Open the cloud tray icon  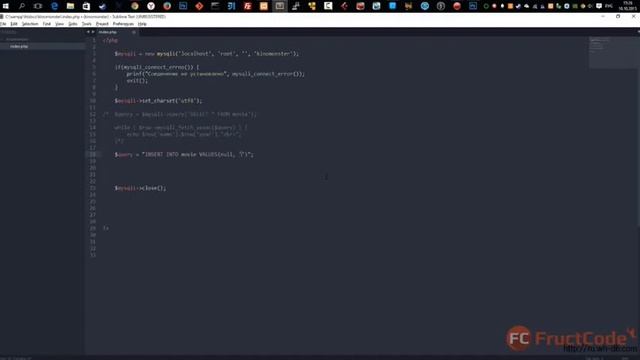[x=527, y=6]
